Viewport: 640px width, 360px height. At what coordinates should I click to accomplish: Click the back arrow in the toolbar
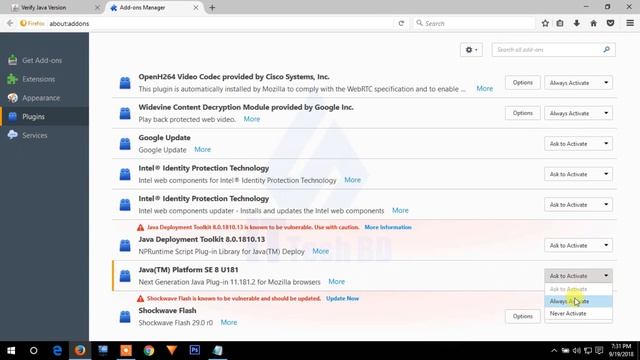point(10,23)
